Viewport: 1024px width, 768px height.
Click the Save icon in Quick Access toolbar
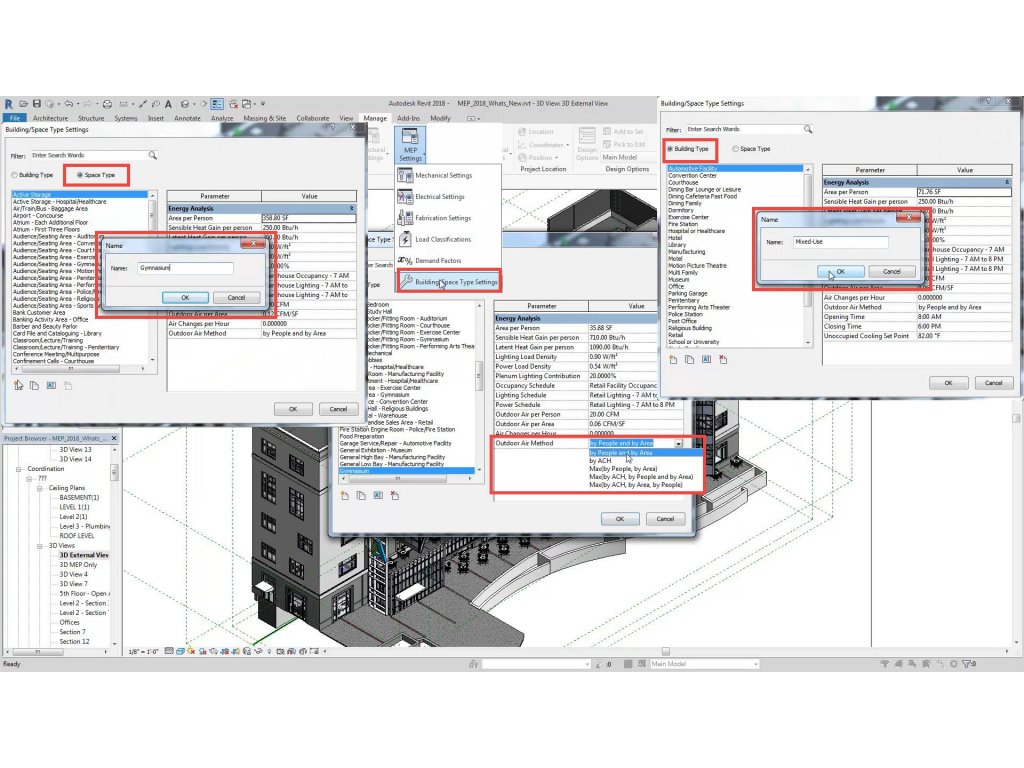[37, 104]
